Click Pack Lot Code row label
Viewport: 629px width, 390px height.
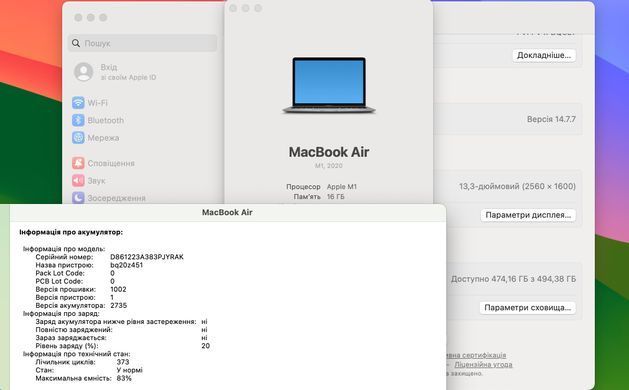coord(60,273)
